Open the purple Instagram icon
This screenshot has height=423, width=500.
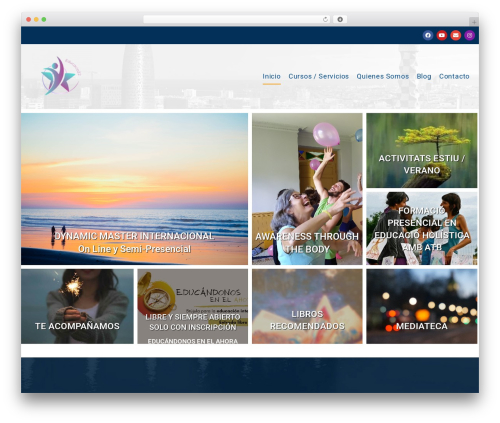click(x=470, y=35)
